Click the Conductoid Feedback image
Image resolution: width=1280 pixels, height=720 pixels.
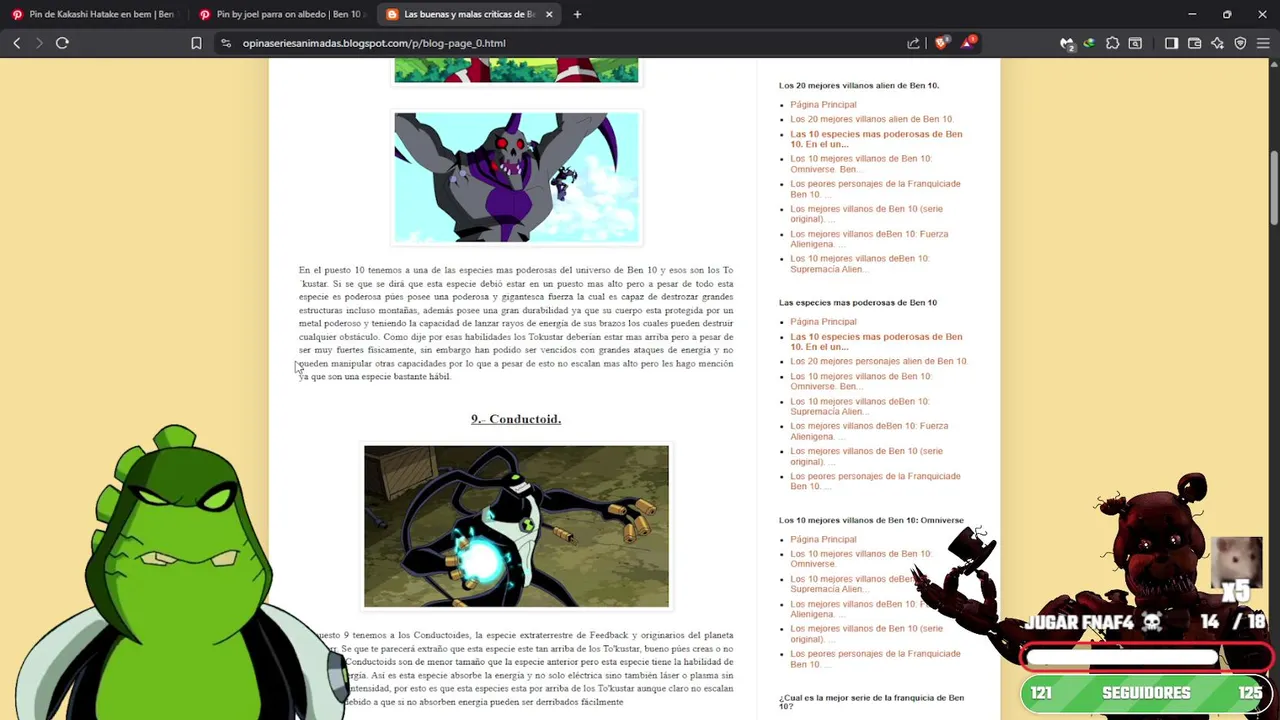516,526
